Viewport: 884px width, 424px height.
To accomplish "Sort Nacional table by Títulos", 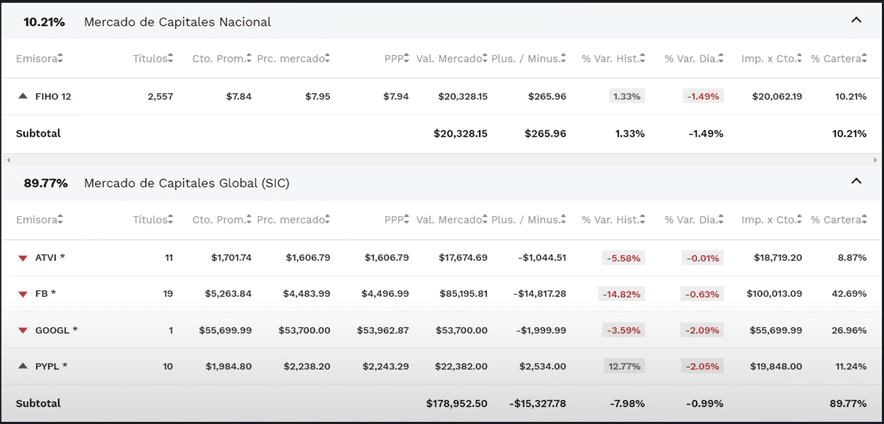I will click(x=154, y=59).
